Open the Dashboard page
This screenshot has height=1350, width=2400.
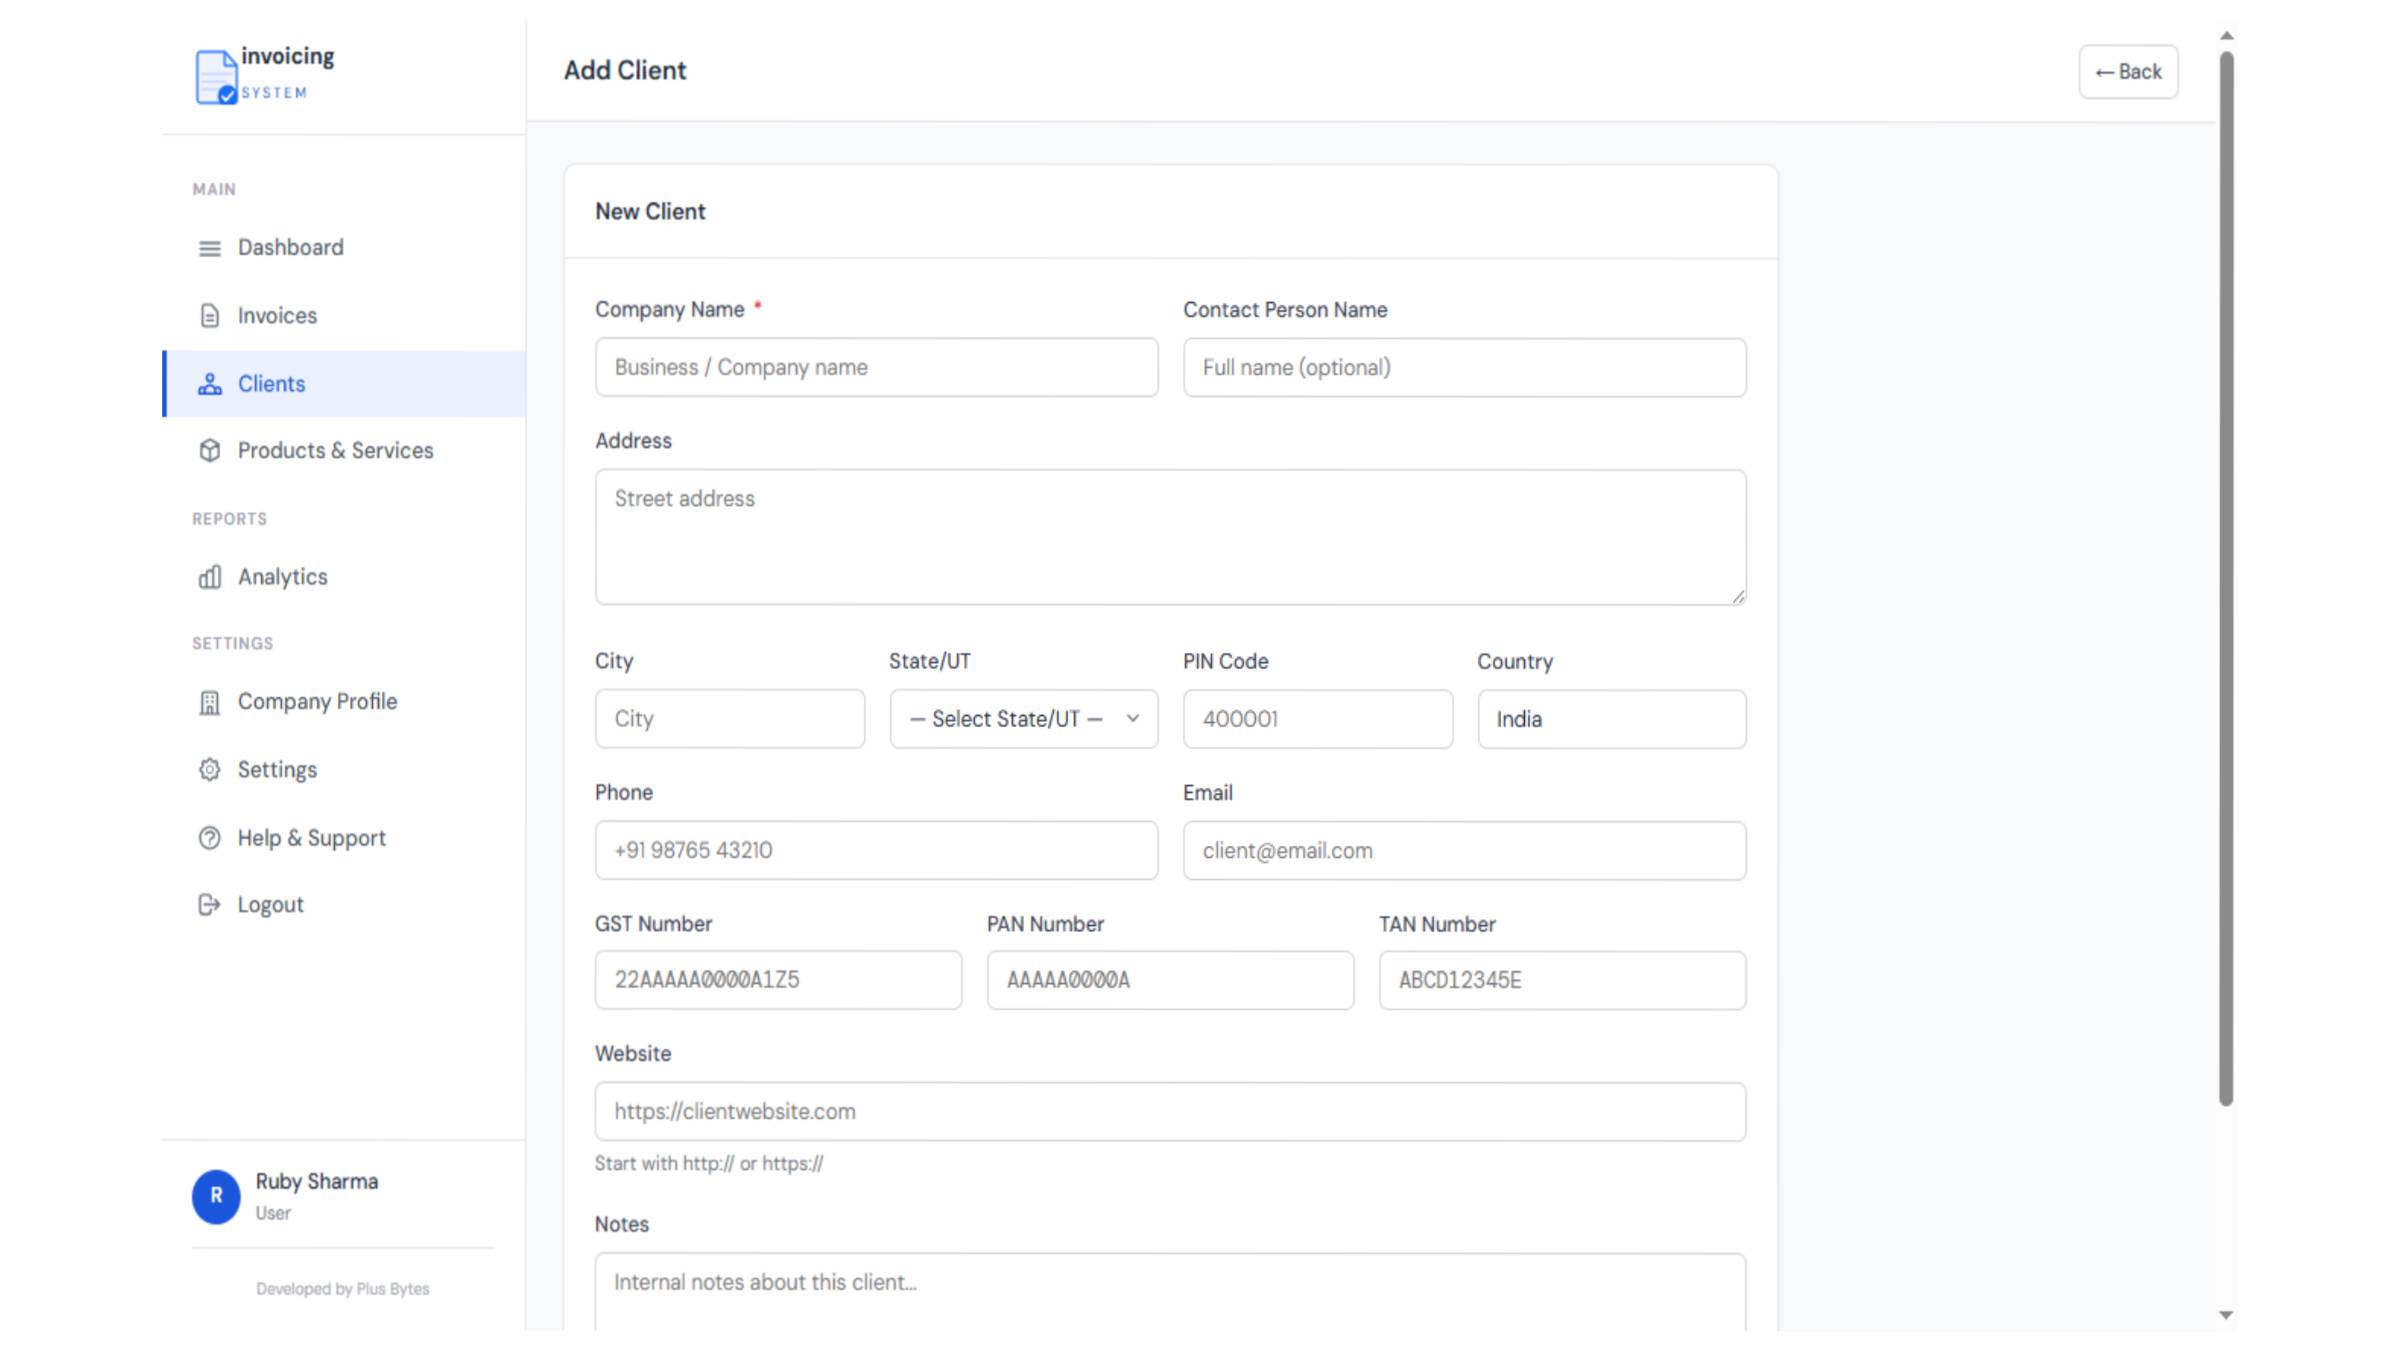pyautogui.click(x=344, y=248)
